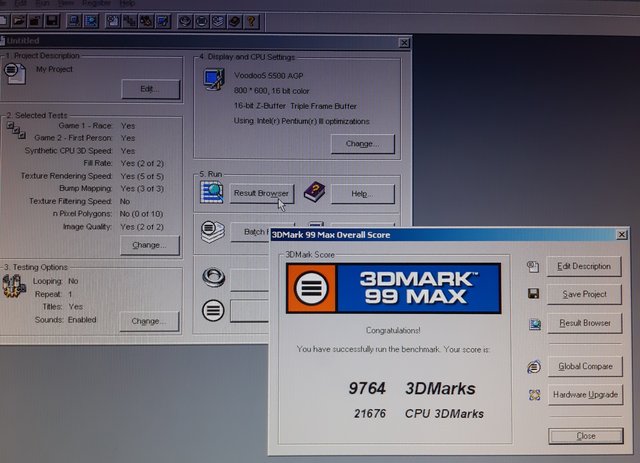Image resolution: width=640 pixels, height=463 pixels.
Task: Open the Edit menu in the menu bar
Action: coord(20,3)
